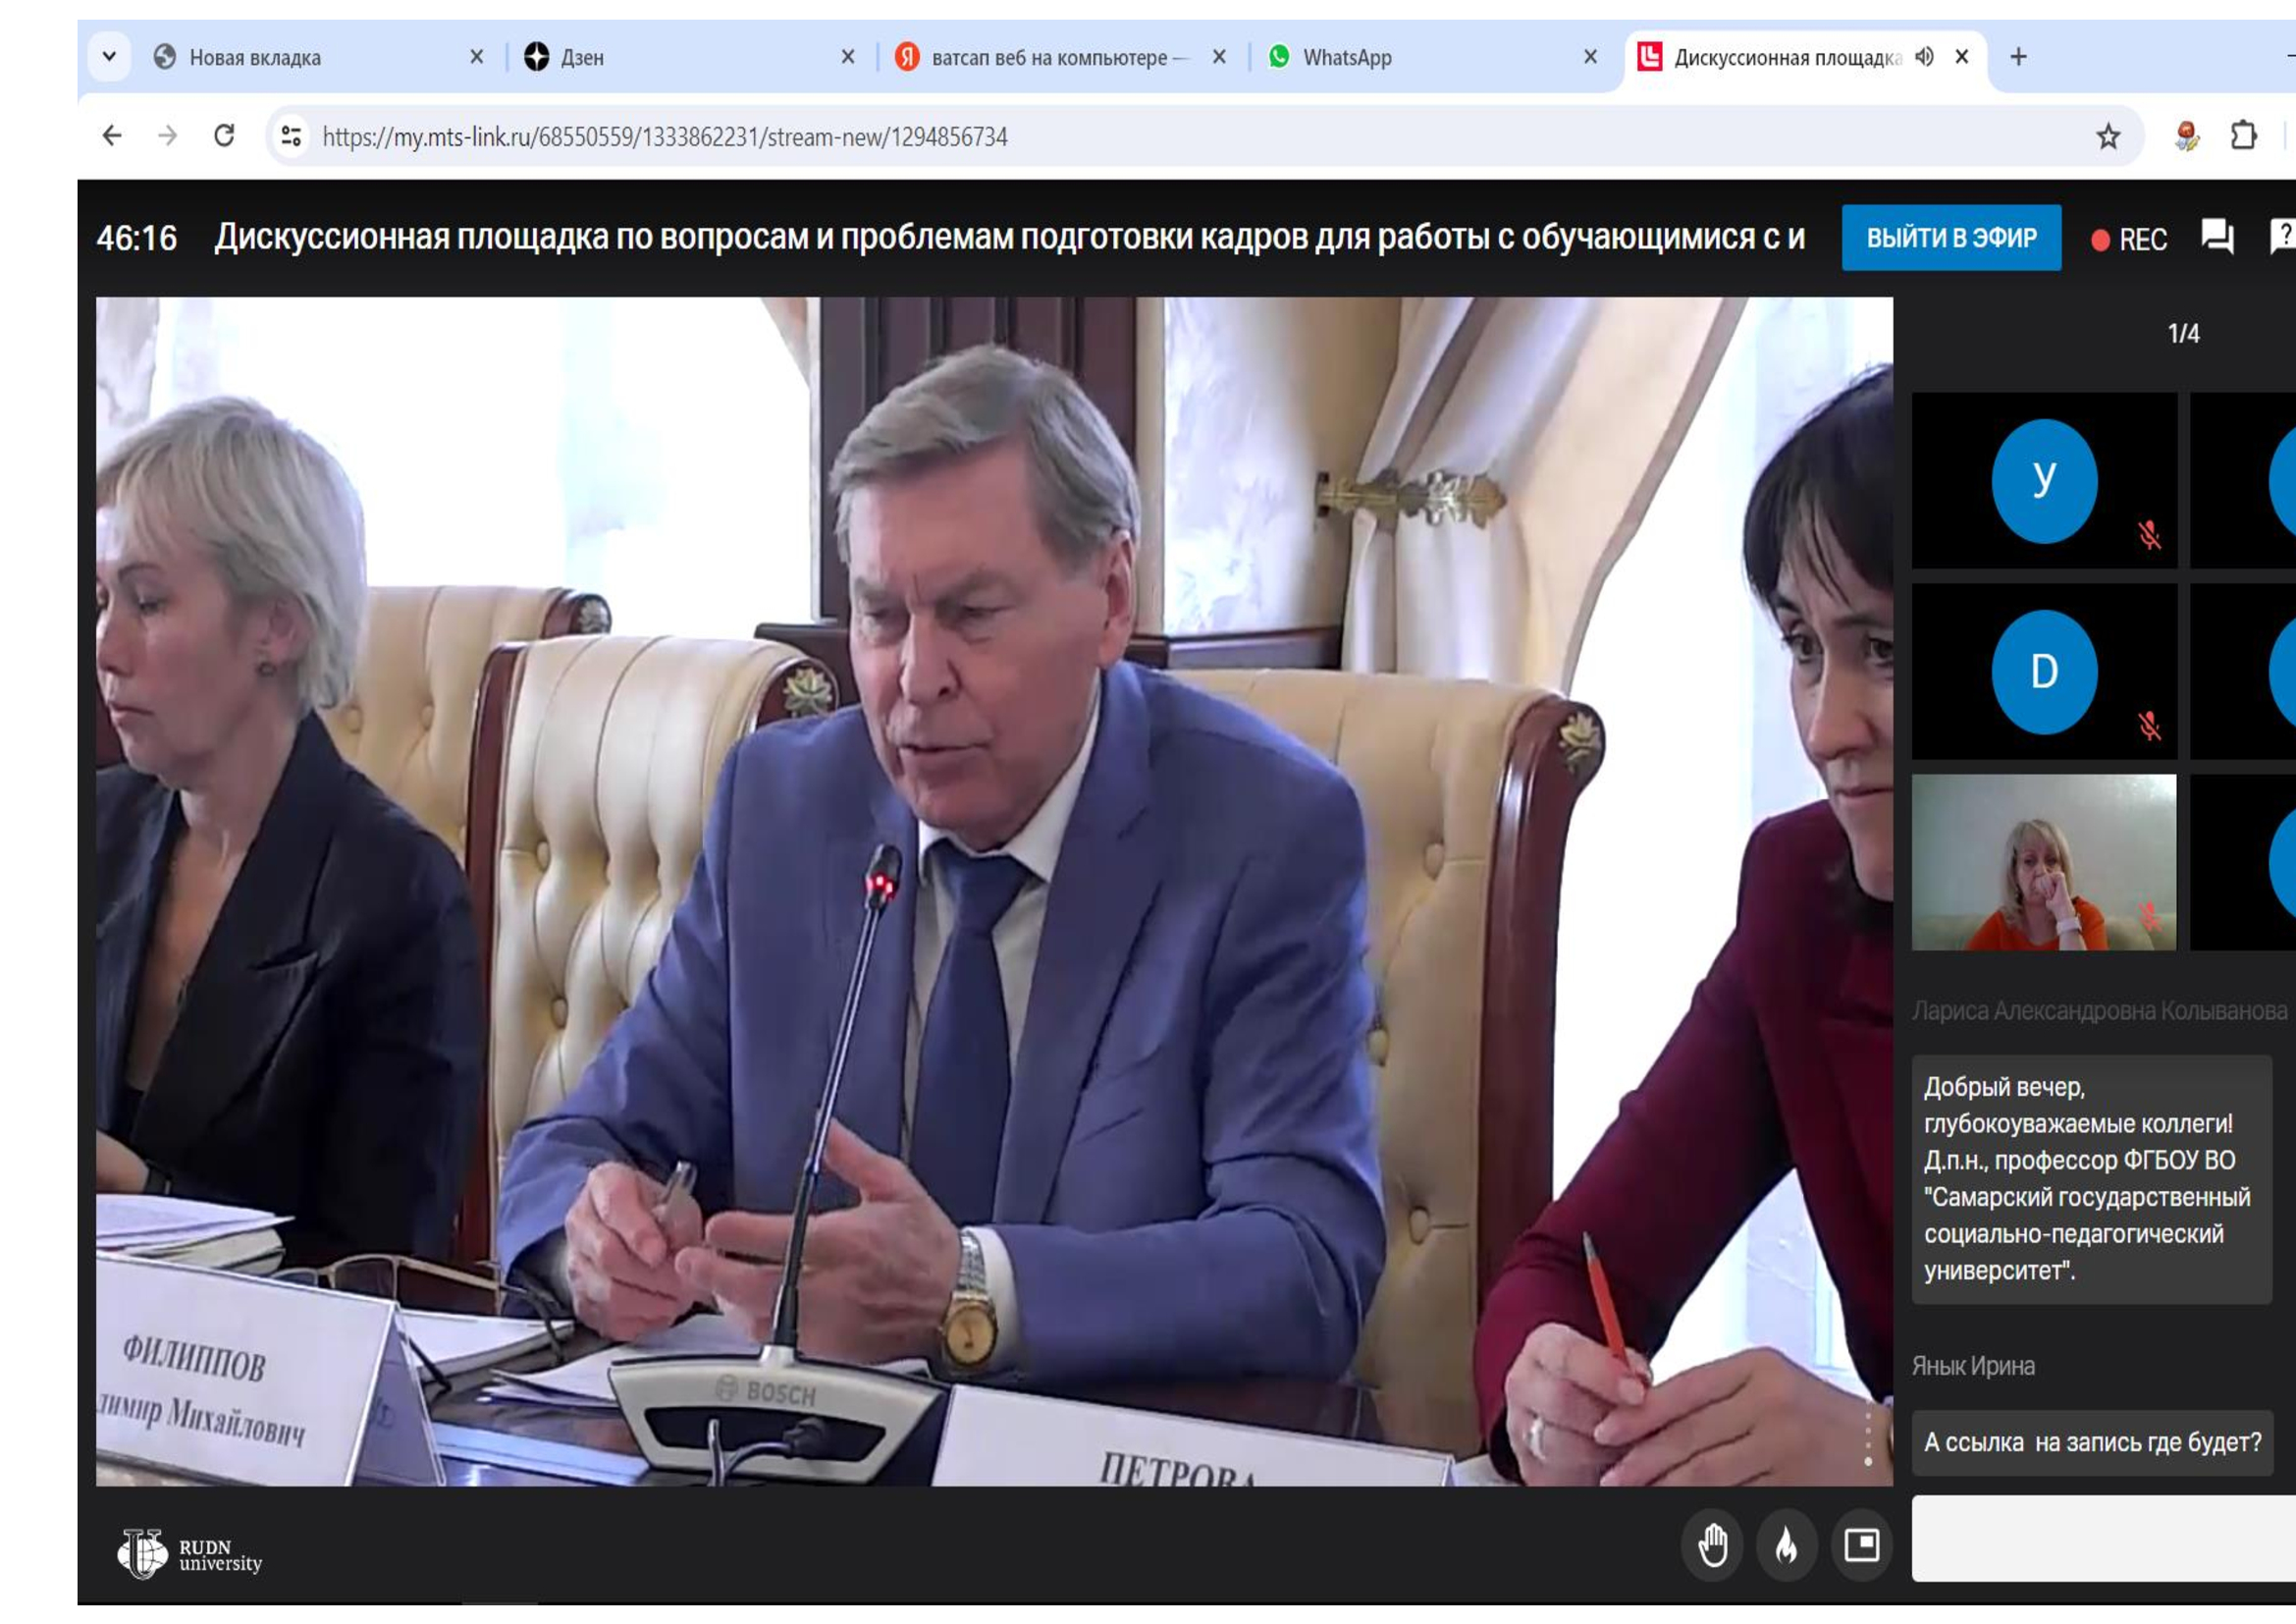Bookmark this page with star icon
The height and width of the screenshot is (1624, 2296).
[x=2108, y=136]
